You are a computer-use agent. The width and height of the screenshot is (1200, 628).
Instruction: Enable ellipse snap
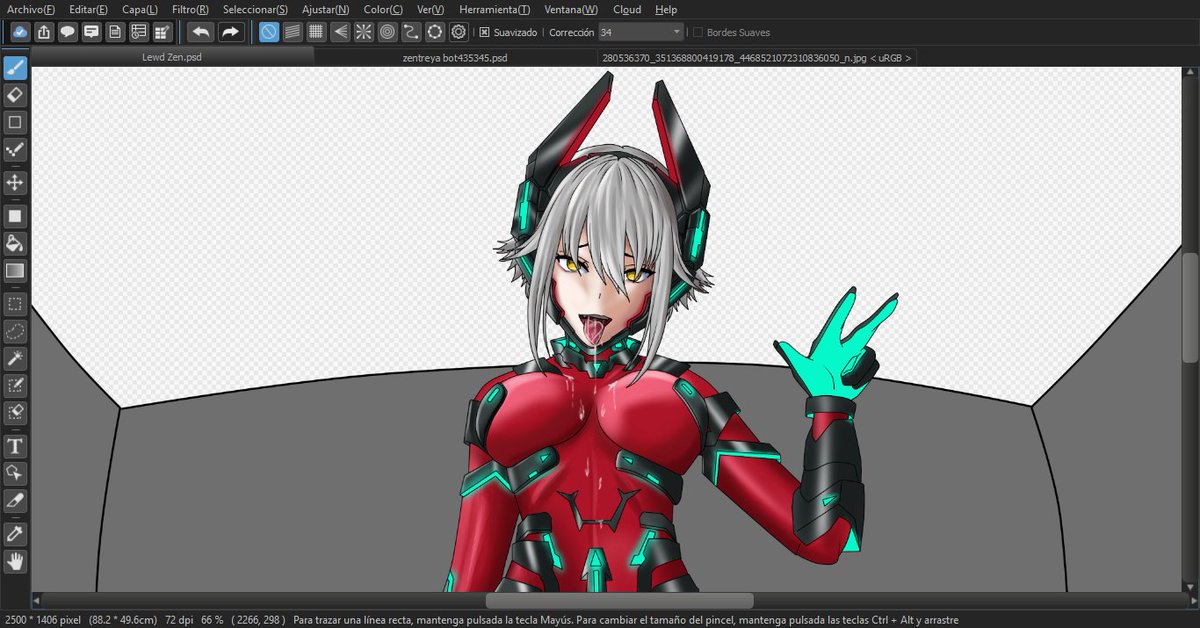tap(435, 32)
